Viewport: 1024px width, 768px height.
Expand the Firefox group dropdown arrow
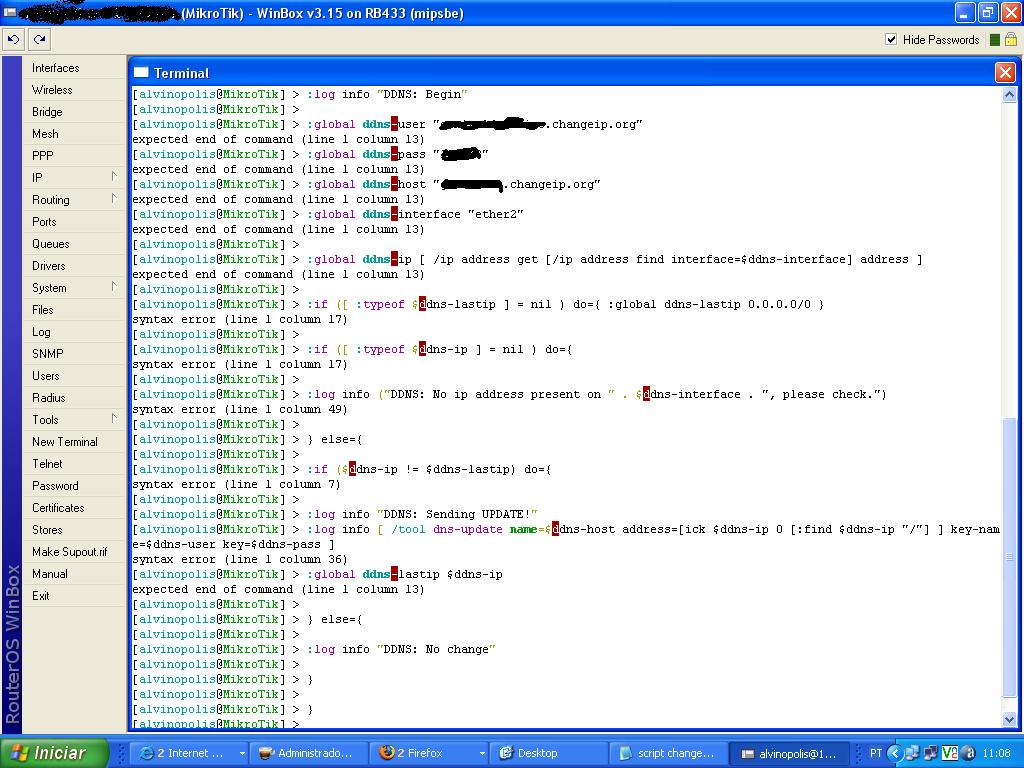482,753
